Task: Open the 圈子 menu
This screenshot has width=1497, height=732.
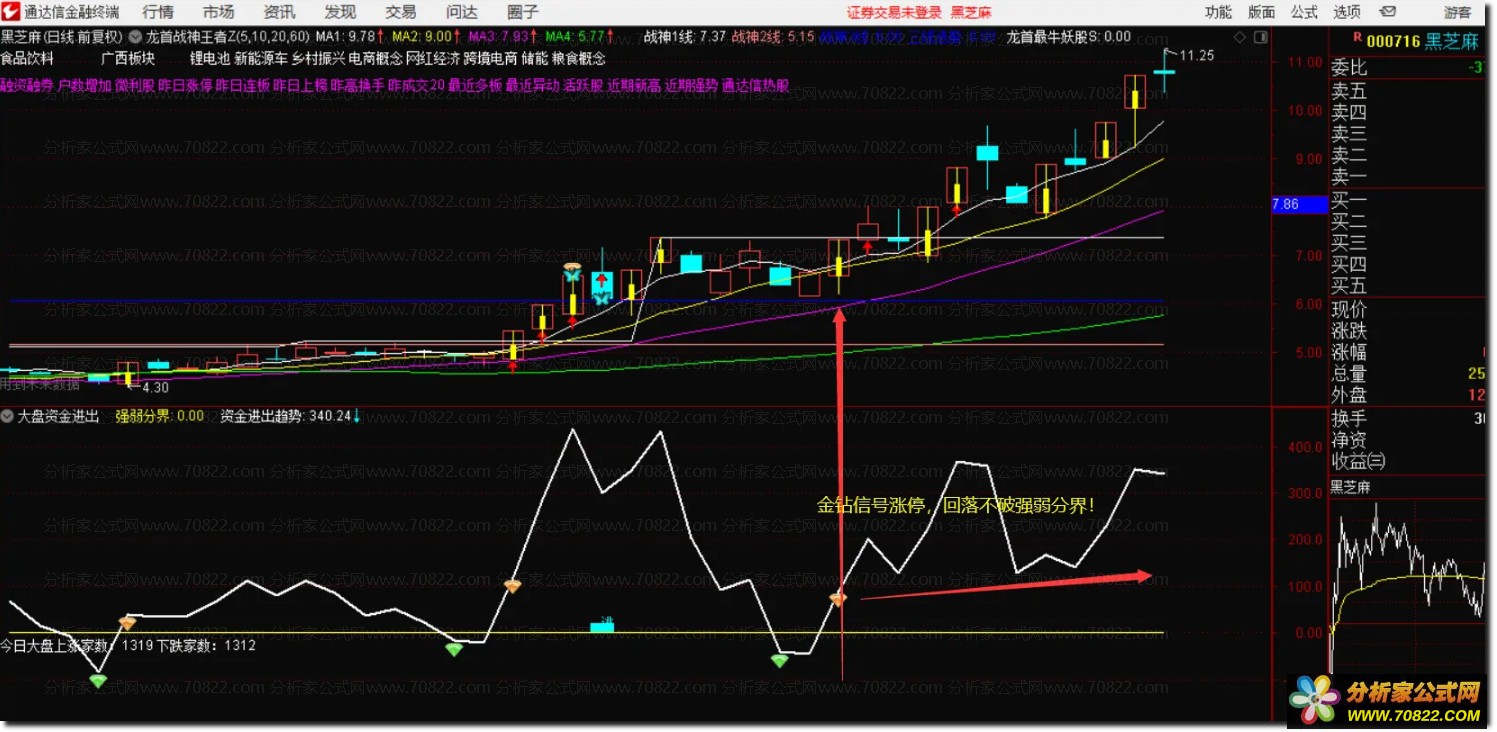Action: (x=523, y=12)
